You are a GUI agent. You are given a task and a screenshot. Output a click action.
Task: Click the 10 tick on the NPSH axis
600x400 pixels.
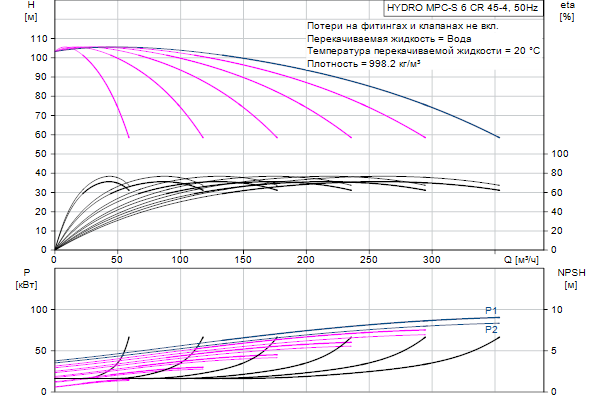click(558, 310)
